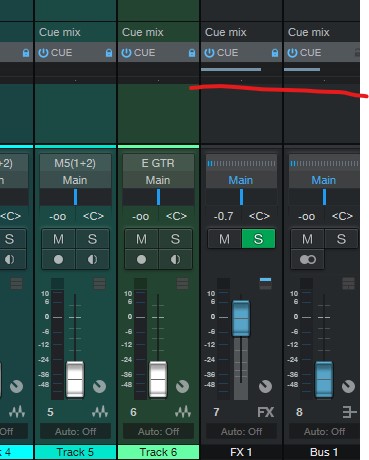Activate the CUE power icon on Bus 1
Screen dimensions: 369x460
(x=292, y=53)
